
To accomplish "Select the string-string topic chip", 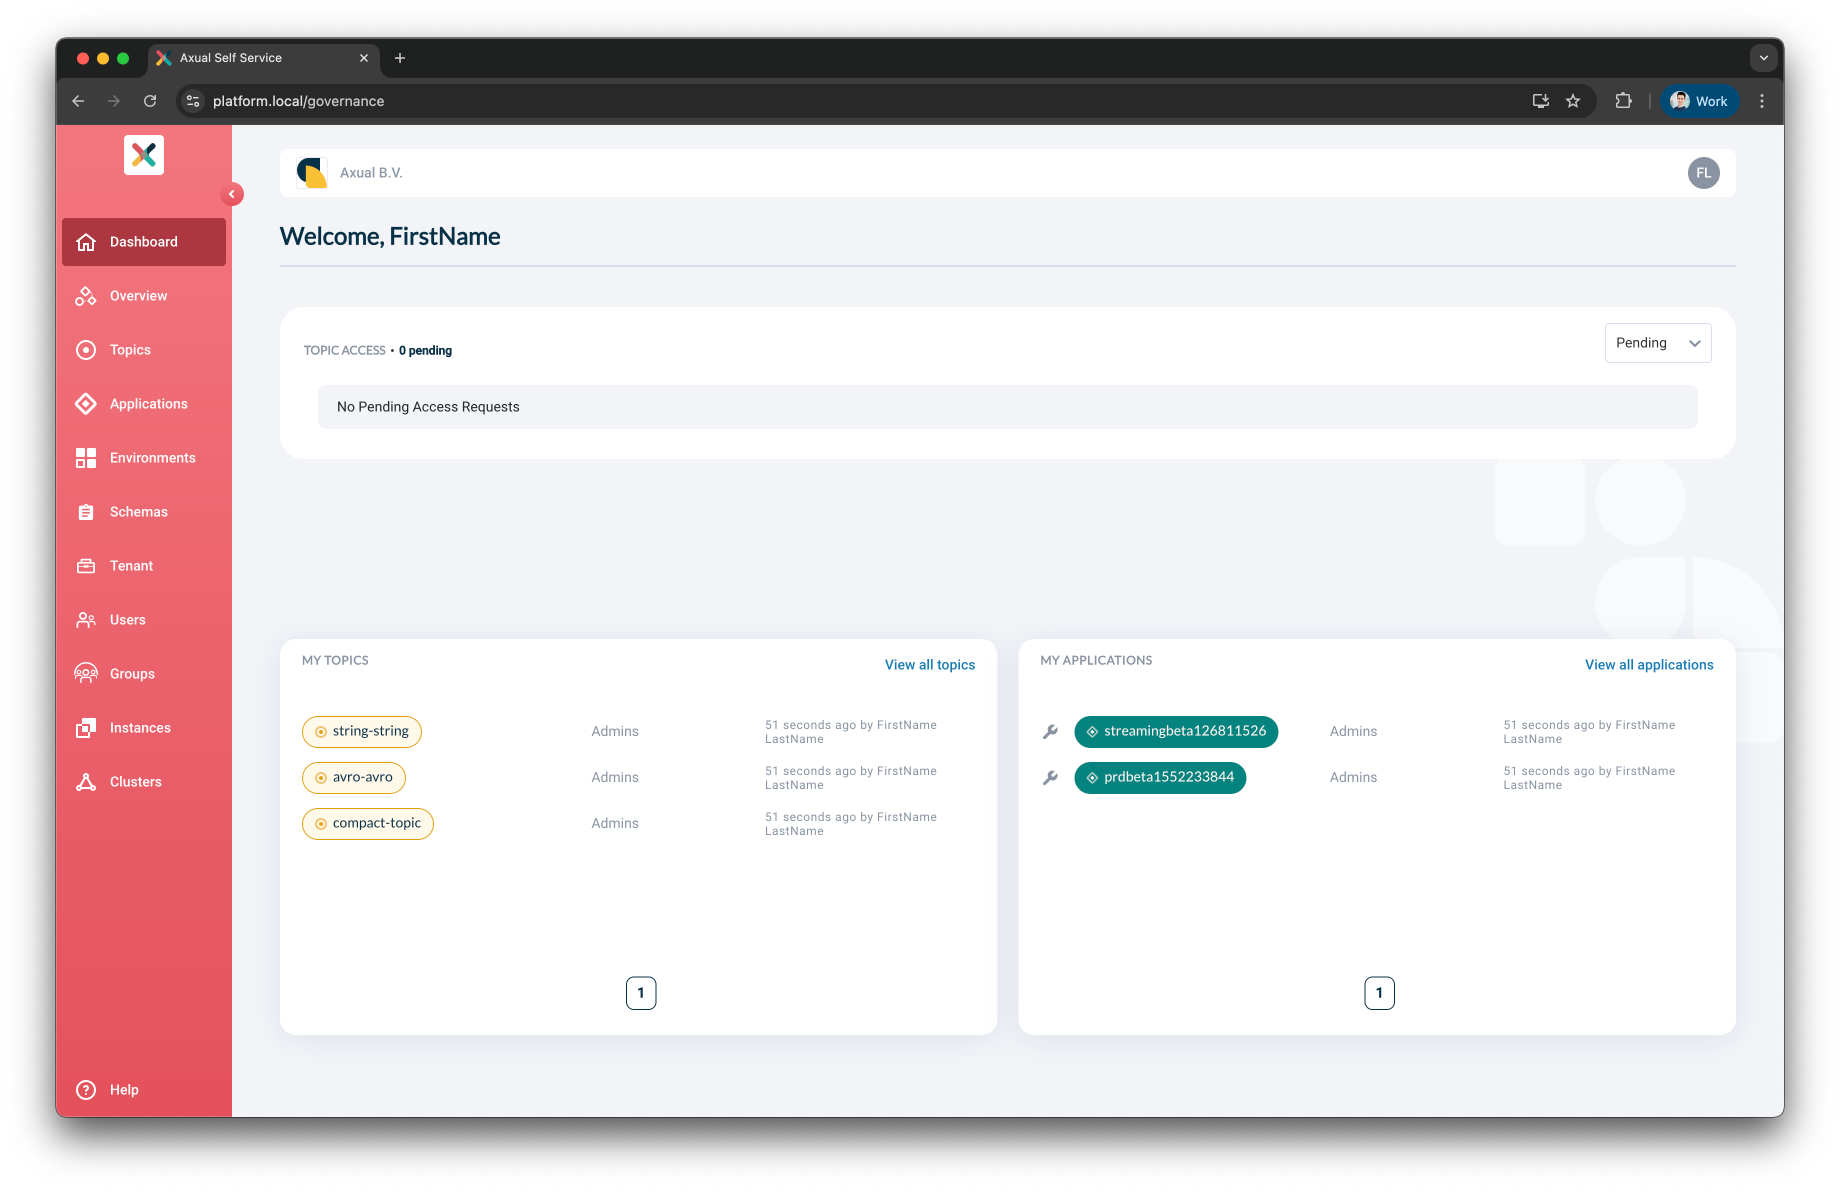I will 361,731.
